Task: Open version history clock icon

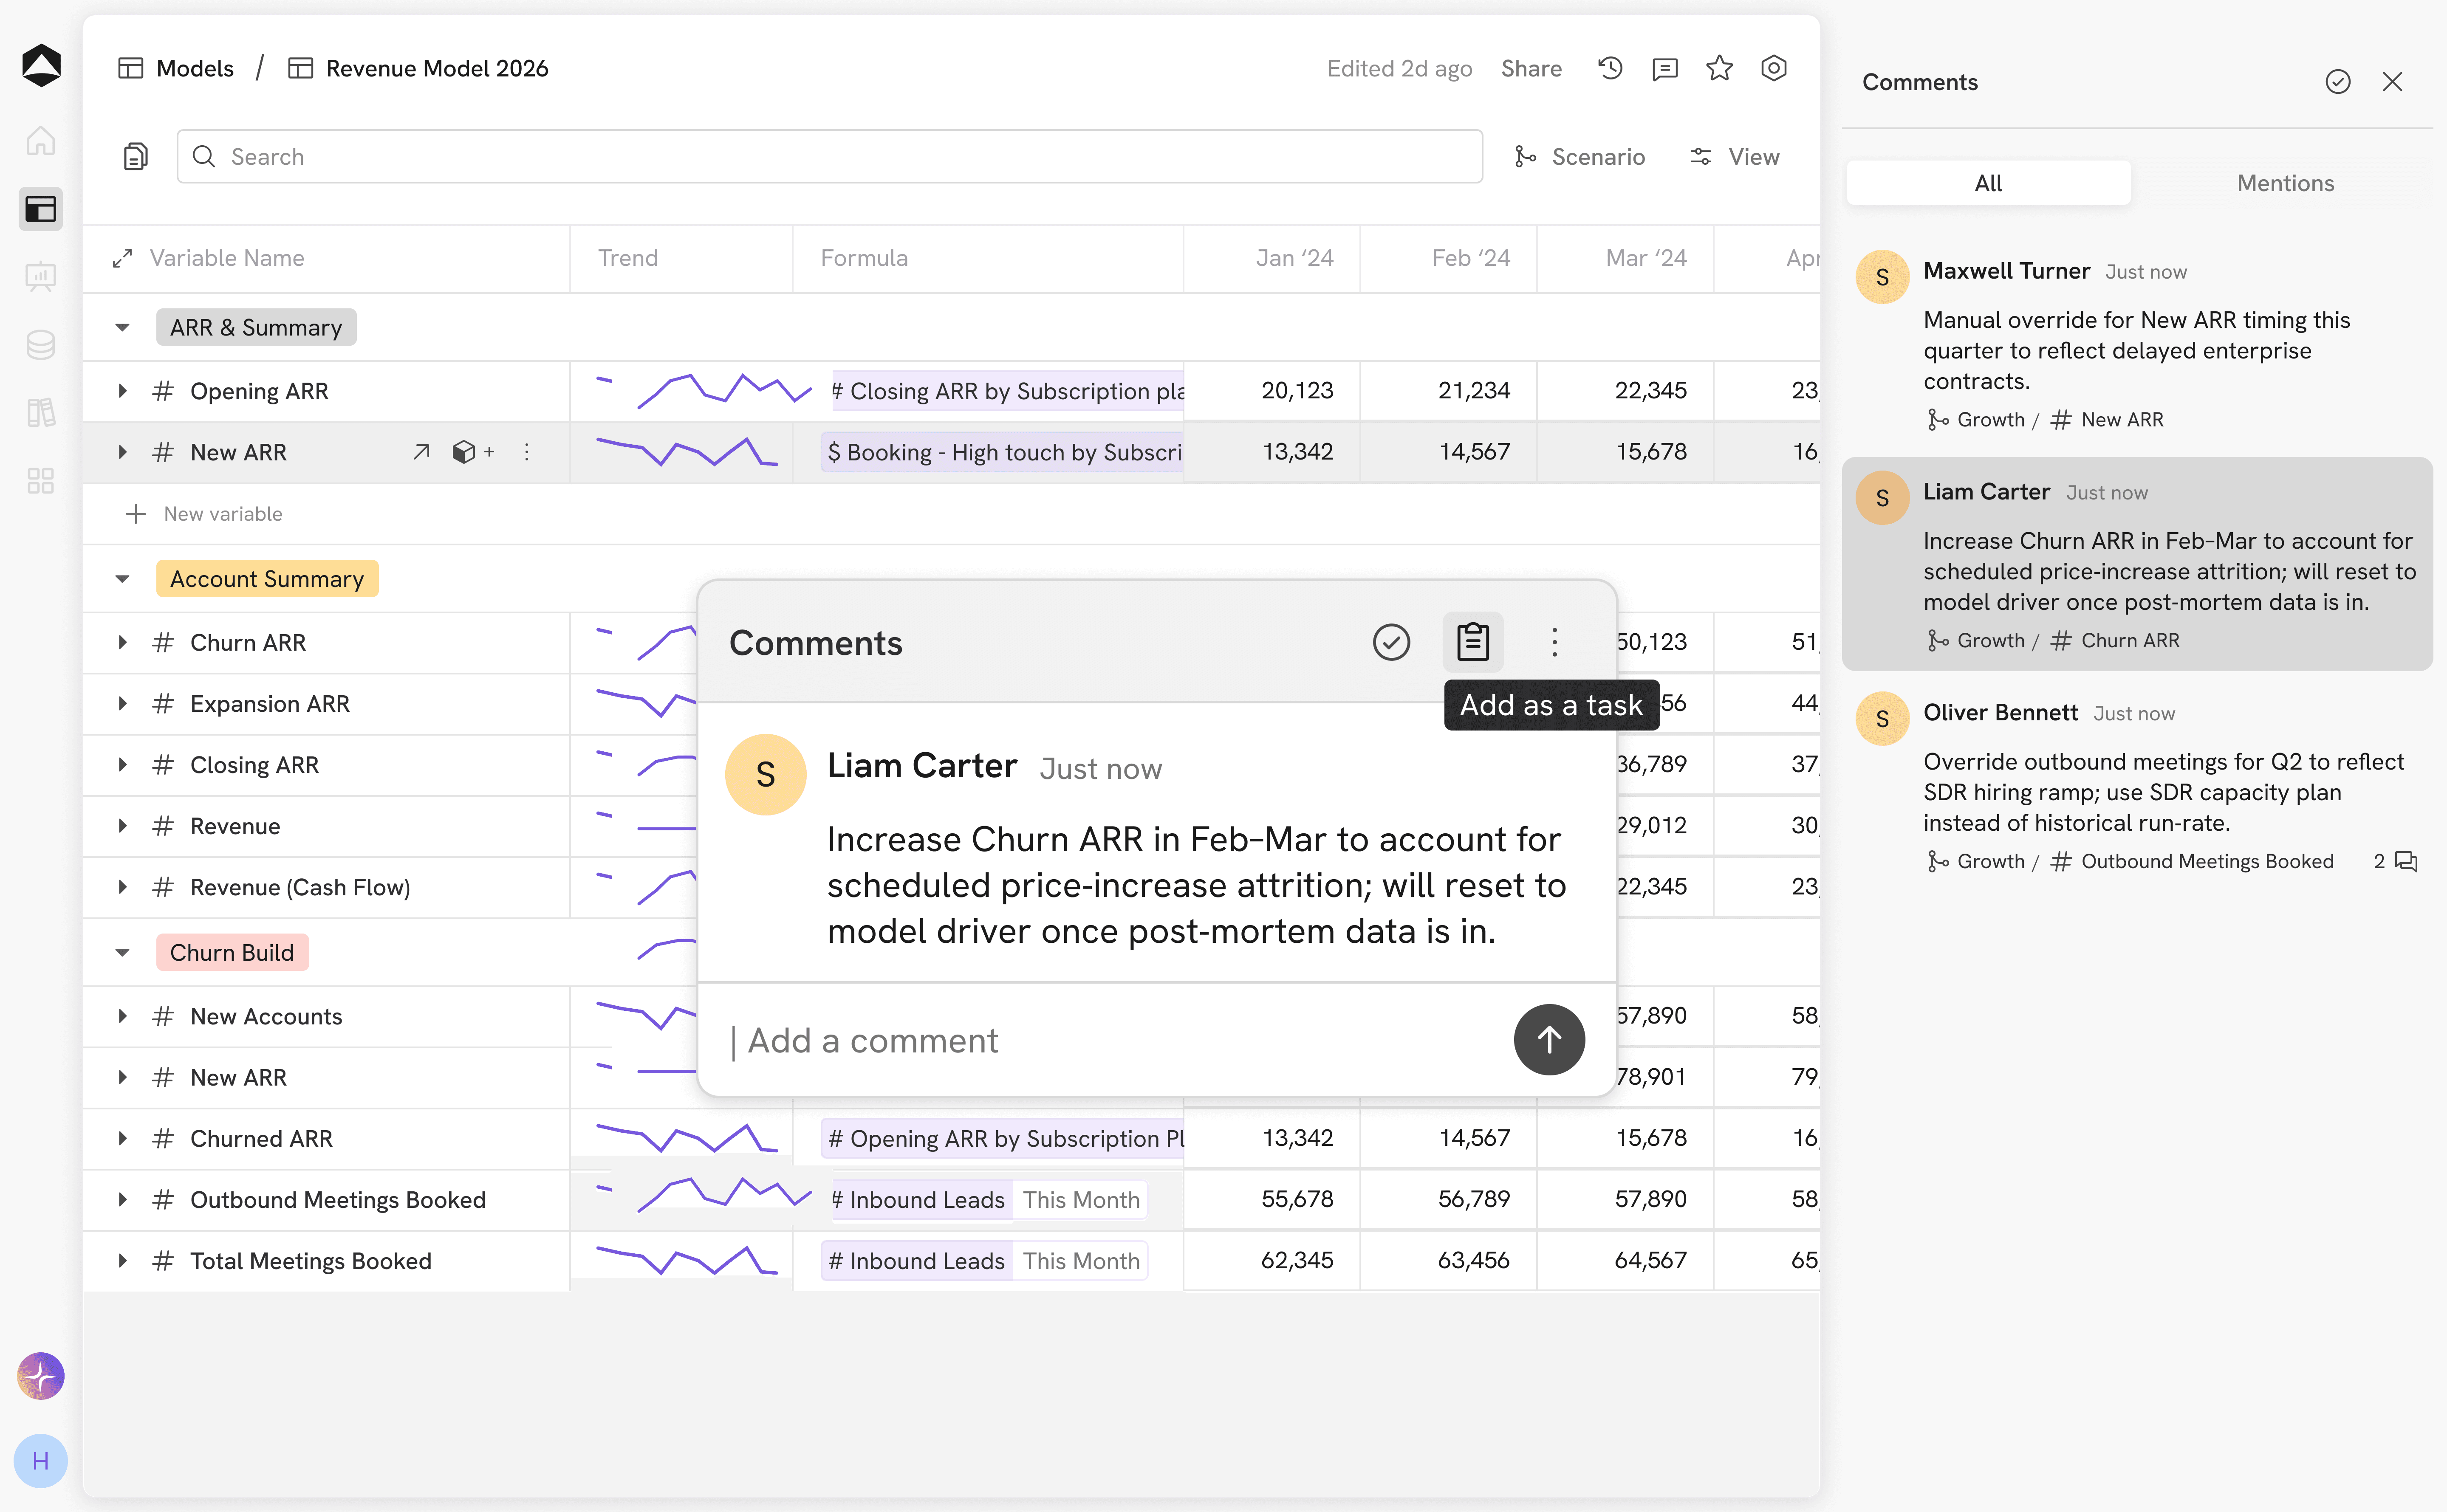Action: (1610, 68)
